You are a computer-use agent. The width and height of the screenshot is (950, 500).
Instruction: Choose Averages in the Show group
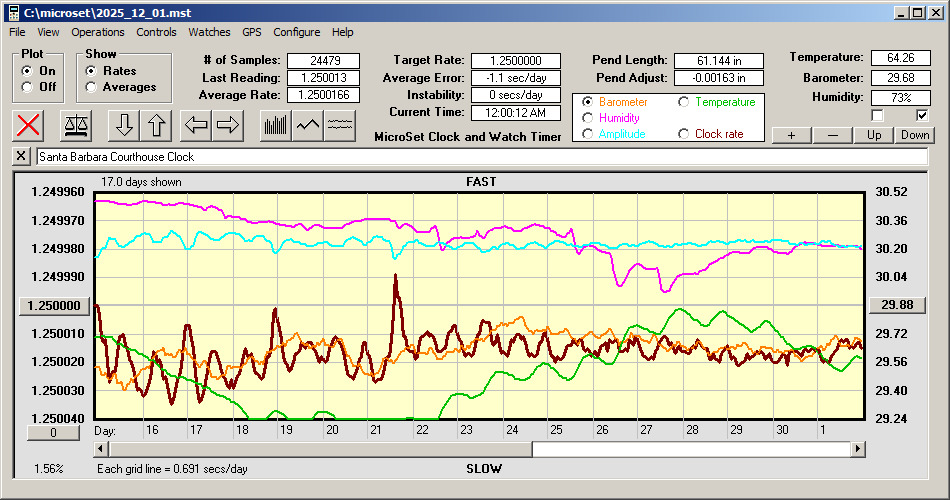click(92, 87)
